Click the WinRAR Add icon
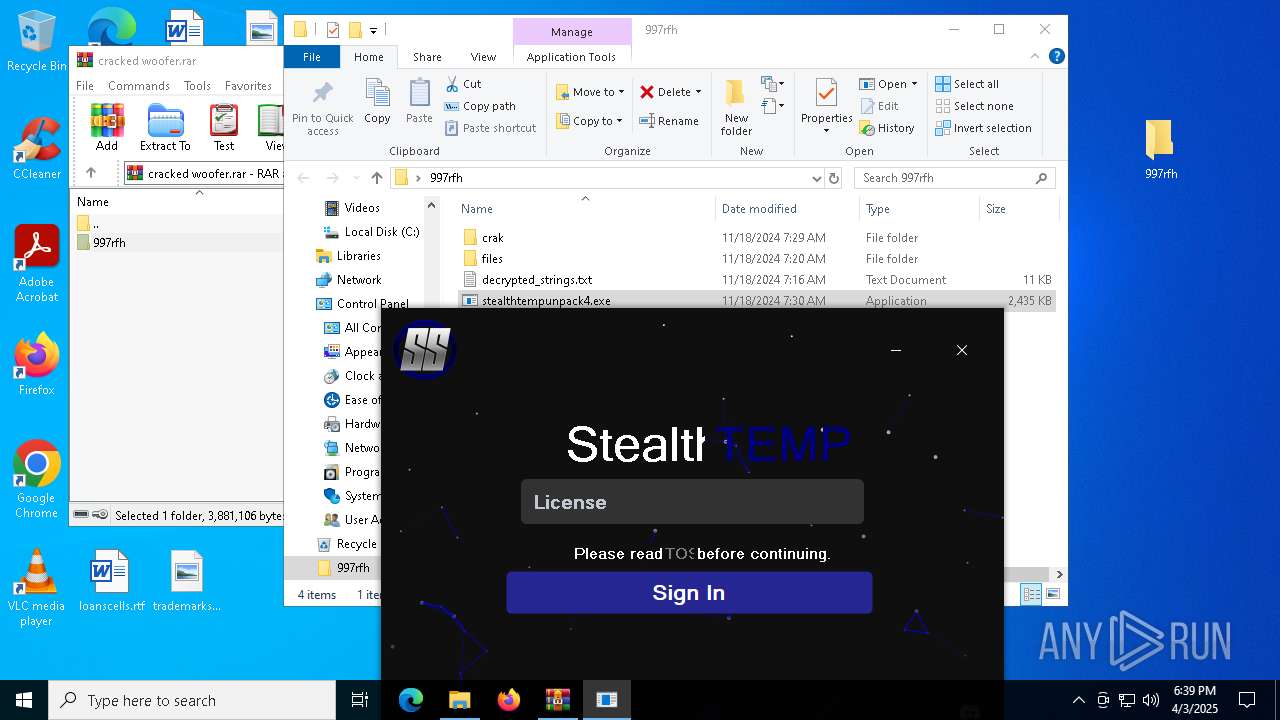Screen dimensions: 1280x720 coord(107,127)
